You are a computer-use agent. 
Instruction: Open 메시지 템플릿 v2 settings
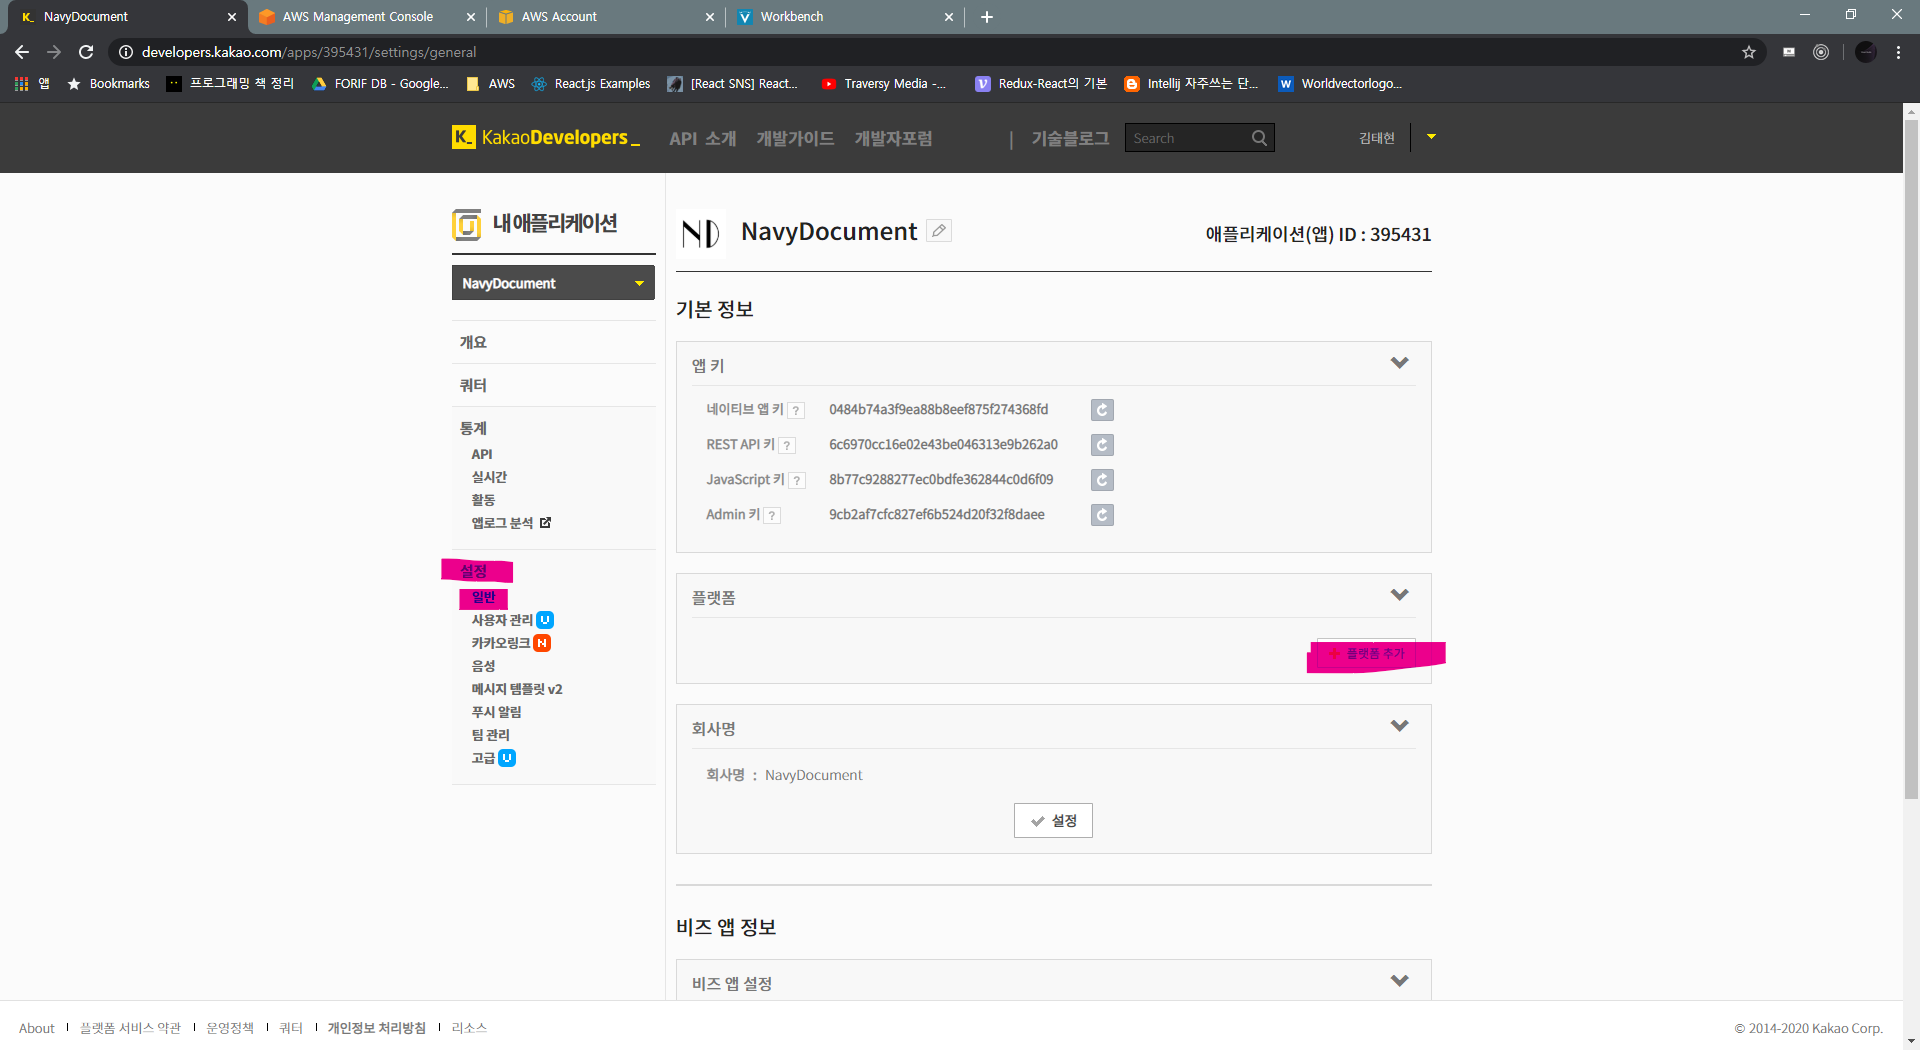[x=517, y=689]
